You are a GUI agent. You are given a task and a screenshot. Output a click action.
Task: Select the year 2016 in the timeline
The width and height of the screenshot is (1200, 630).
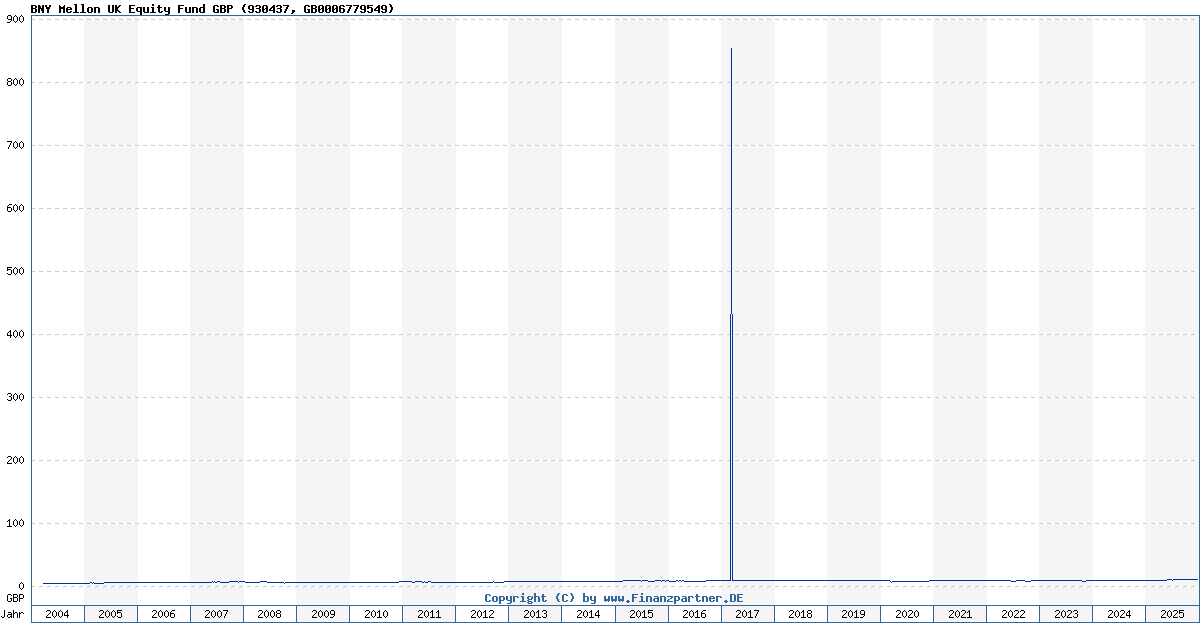coord(694,613)
